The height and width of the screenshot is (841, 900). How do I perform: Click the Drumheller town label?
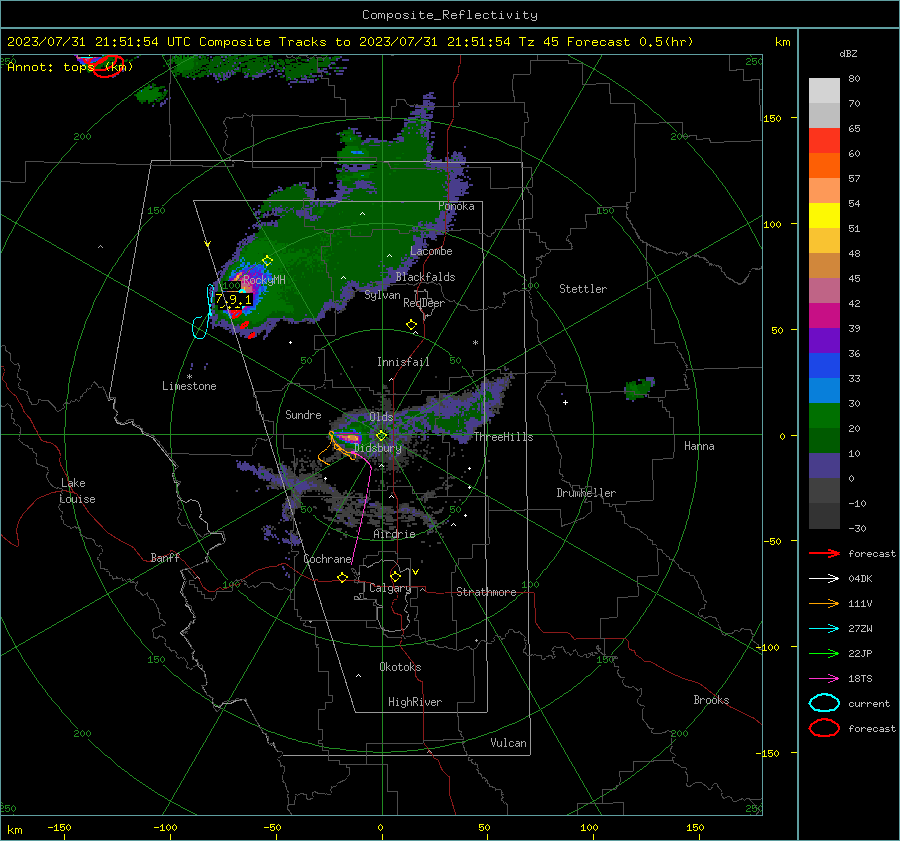click(586, 493)
